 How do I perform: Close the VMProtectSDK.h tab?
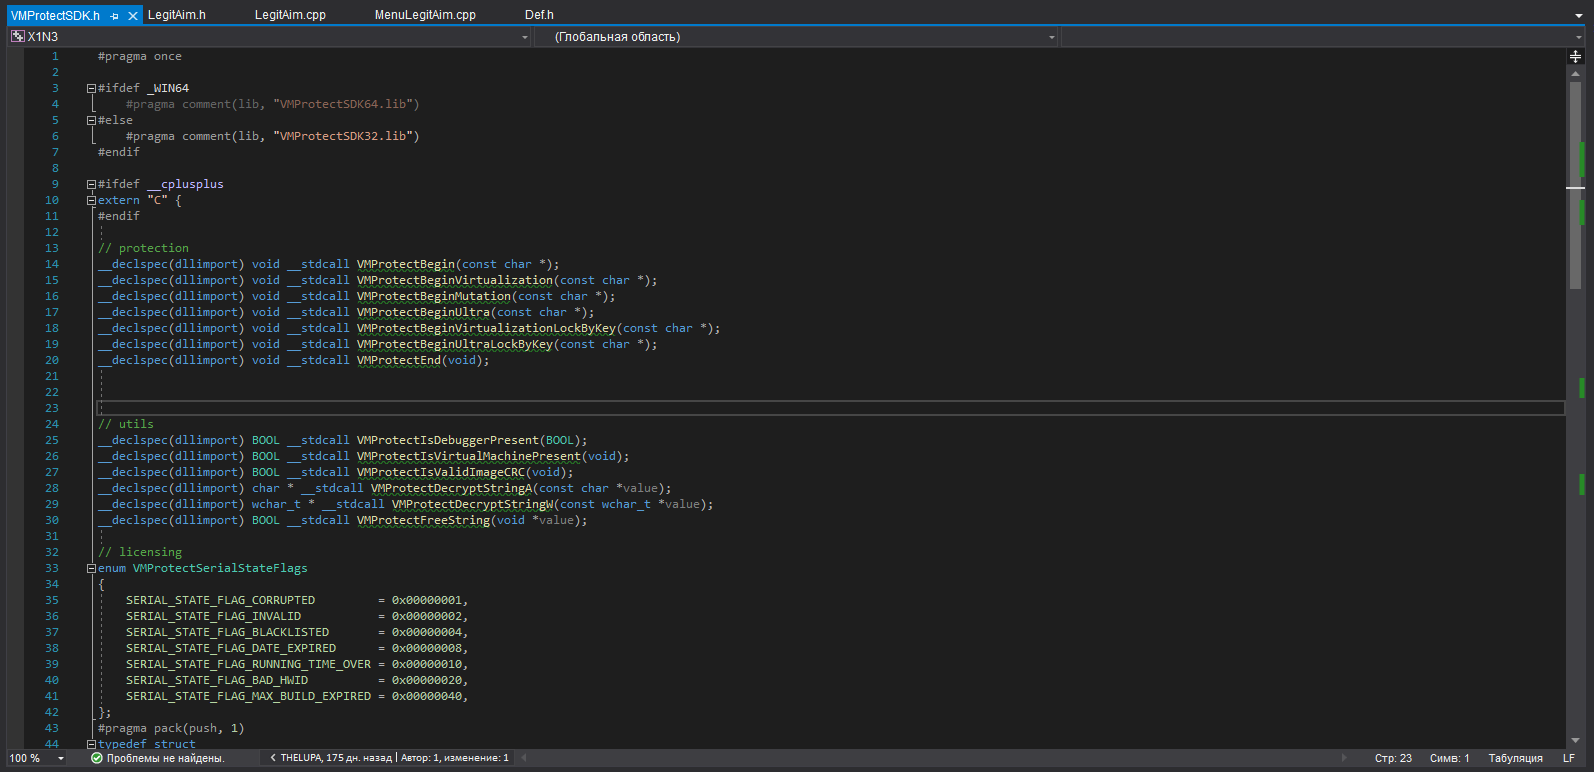(133, 16)
